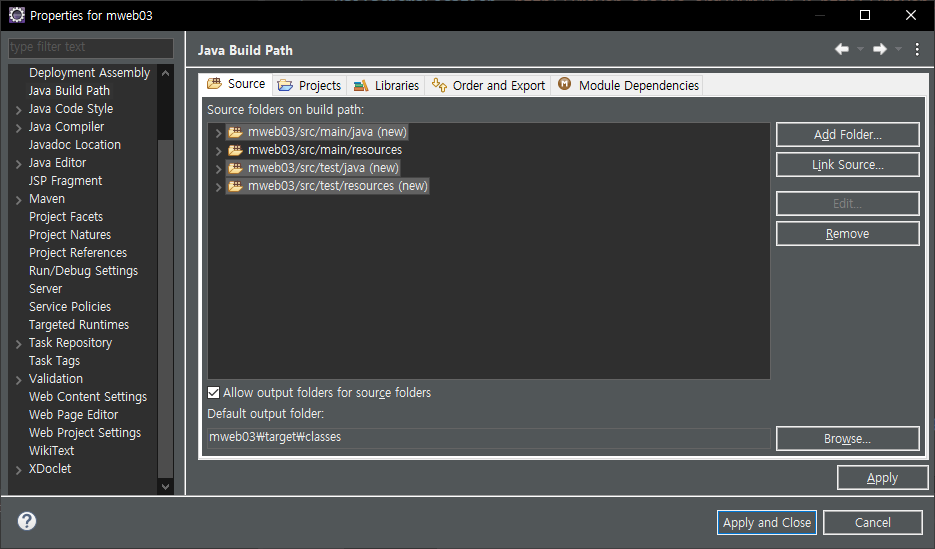This screenshot has height=549, width=935.
Task: Expand Java Editor node
Action: [x=18, y=163]
